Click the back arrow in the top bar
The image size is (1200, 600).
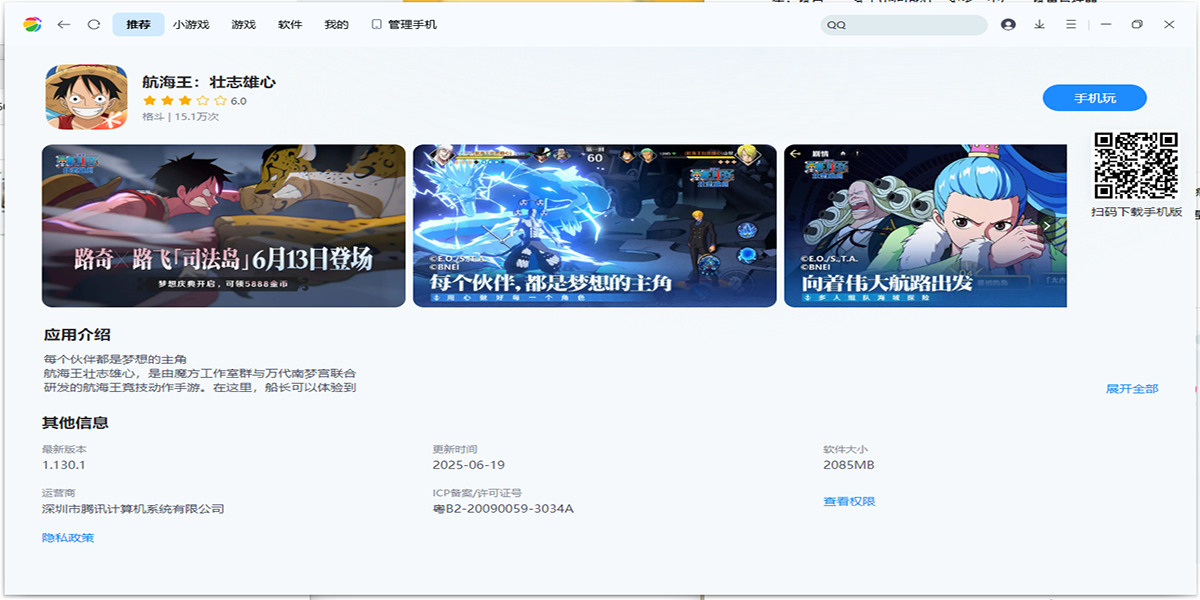64,24
